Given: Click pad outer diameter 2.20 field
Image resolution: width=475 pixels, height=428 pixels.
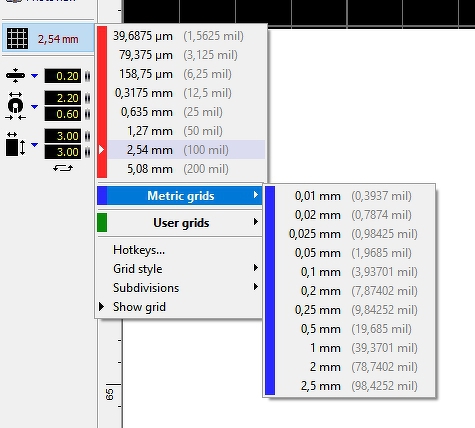Looking at the screenshot, I should [x=63, y=98].
